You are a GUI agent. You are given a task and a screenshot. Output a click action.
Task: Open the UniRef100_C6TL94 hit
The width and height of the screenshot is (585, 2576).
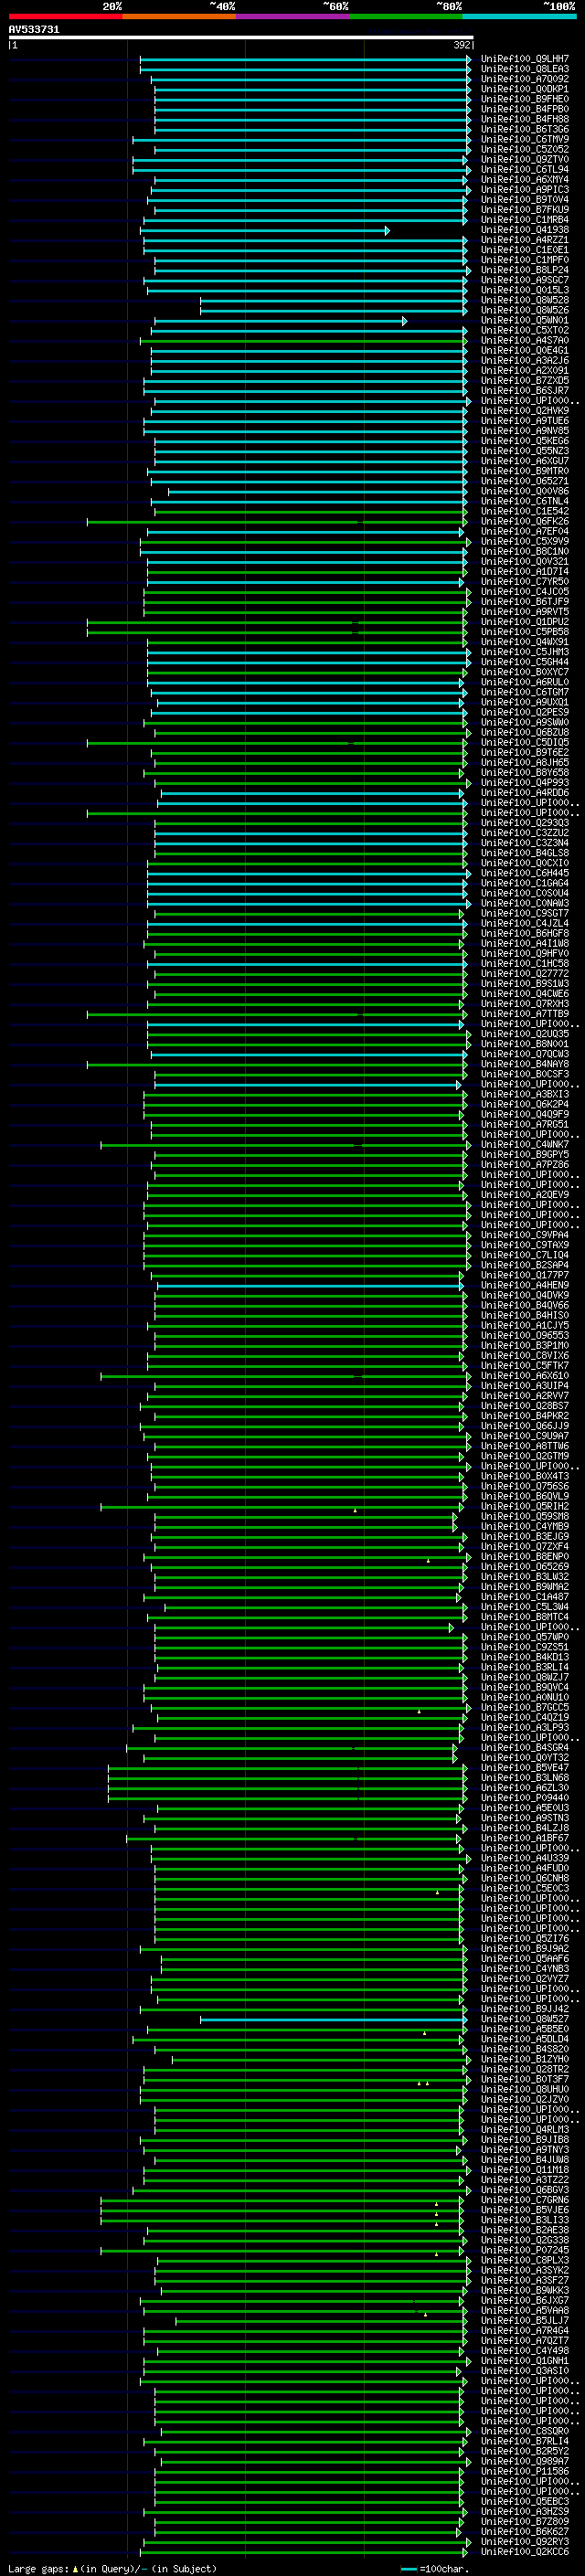pyautogui.click(x=525, y=170)
